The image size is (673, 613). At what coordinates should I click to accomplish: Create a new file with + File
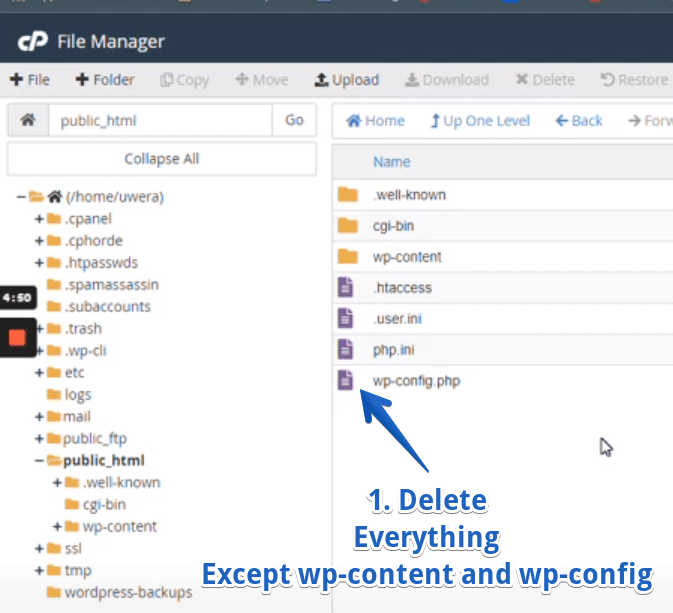point(30,80)
